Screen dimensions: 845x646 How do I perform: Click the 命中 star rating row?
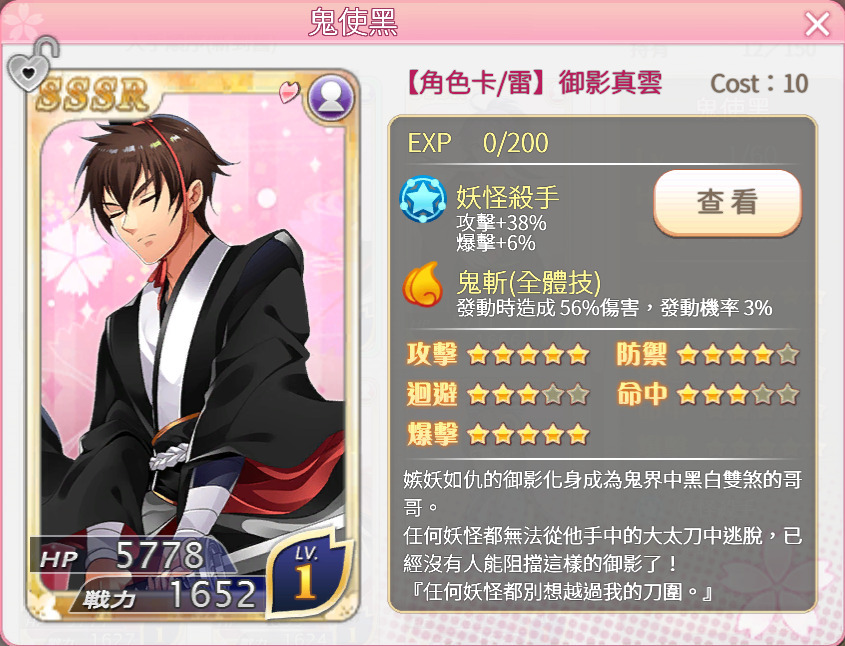(708, 394)
